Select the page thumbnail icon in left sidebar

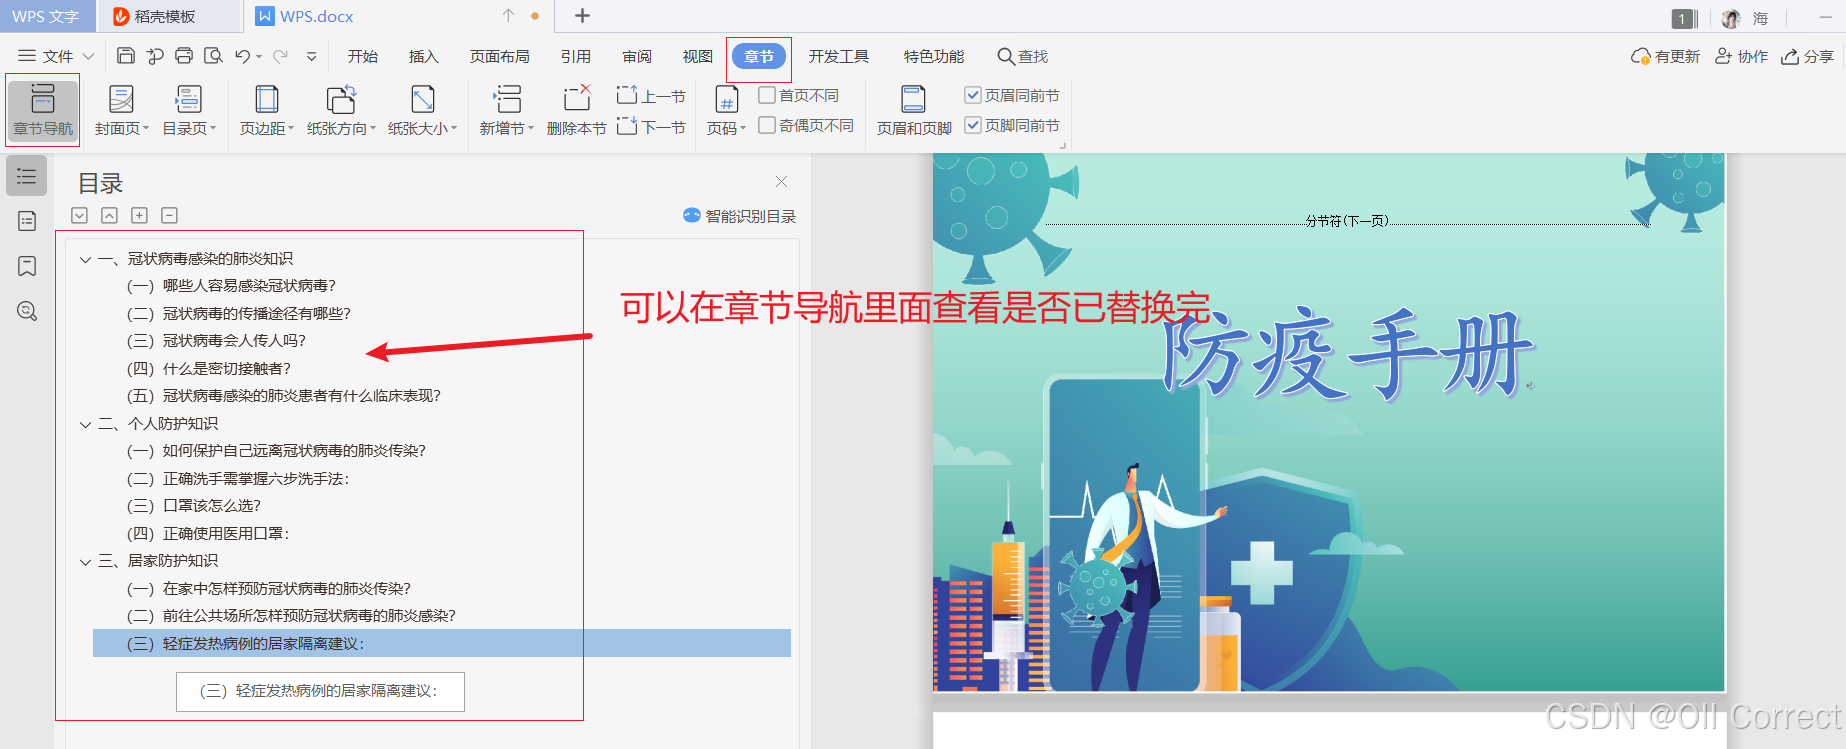(x=27, y=221)
